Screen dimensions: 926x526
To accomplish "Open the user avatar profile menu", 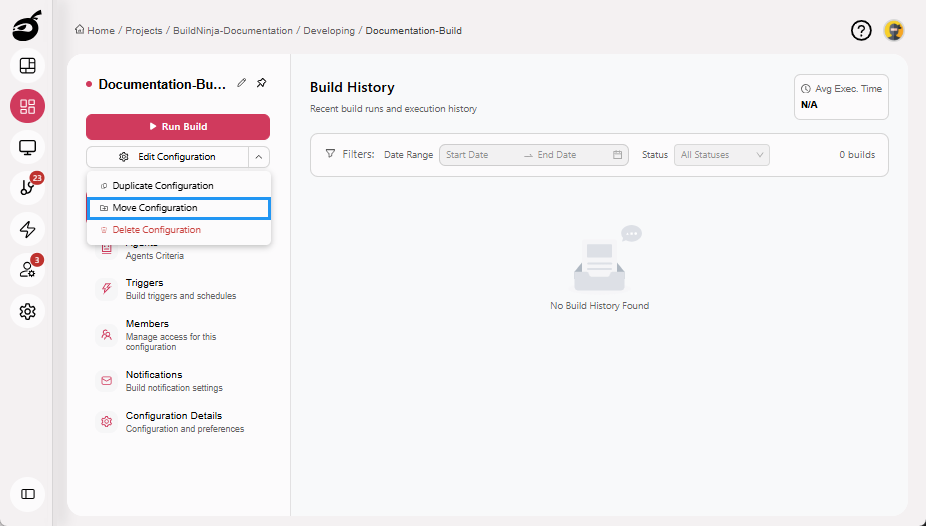I will coord(894,31).
